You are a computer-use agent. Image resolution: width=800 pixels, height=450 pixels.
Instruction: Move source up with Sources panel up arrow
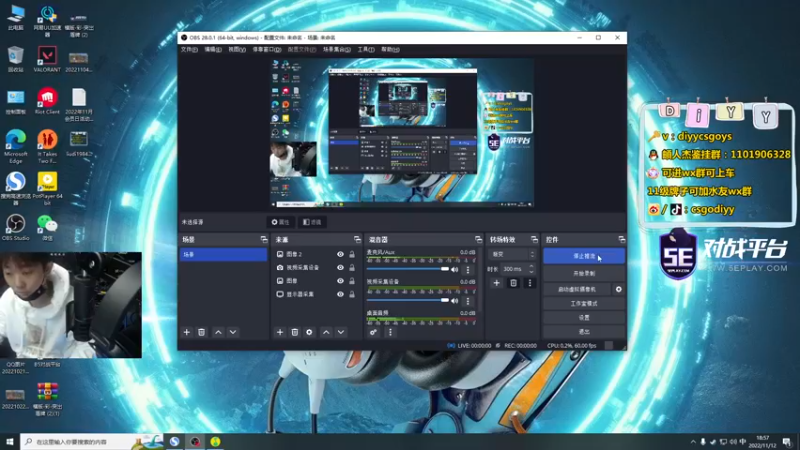click(x=326, y=332)
